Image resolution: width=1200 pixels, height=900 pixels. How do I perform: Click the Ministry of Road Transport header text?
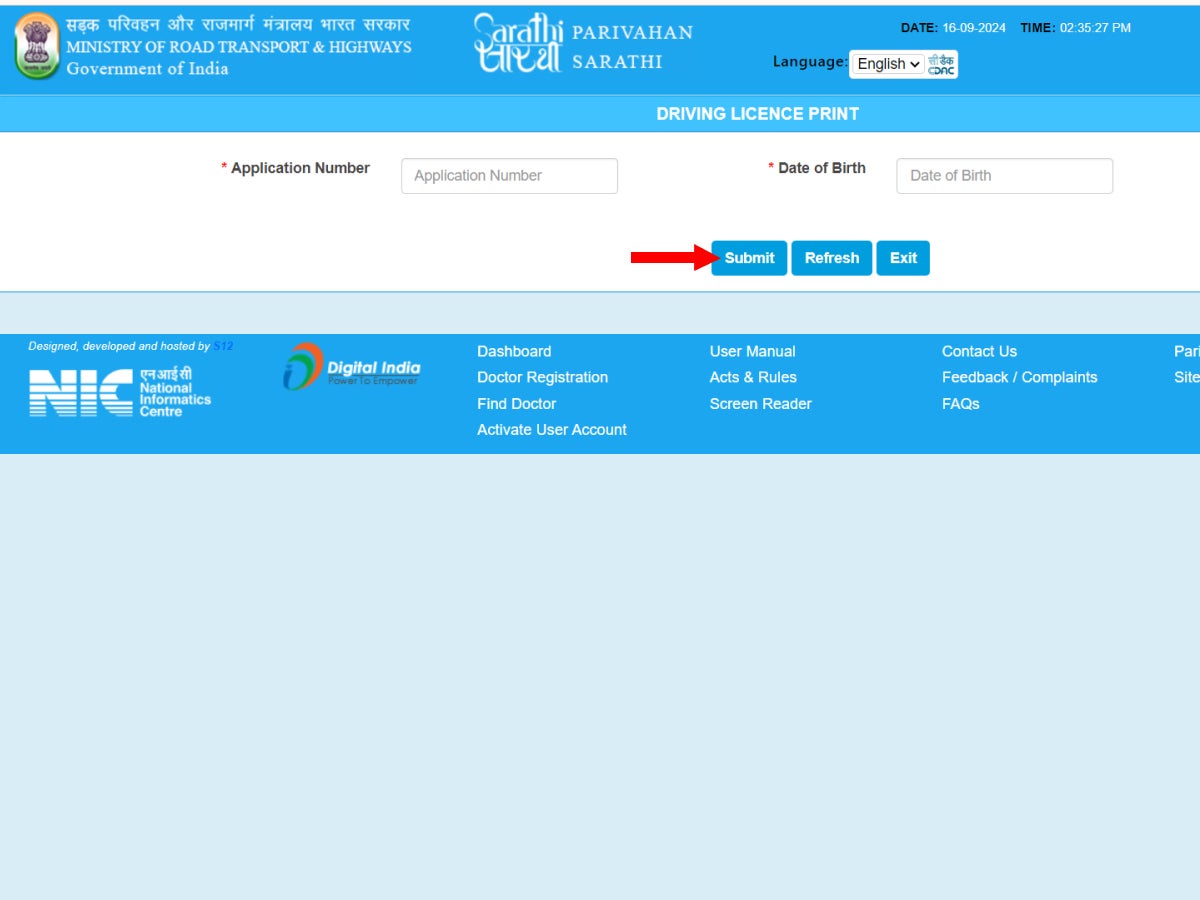[240, 47]
